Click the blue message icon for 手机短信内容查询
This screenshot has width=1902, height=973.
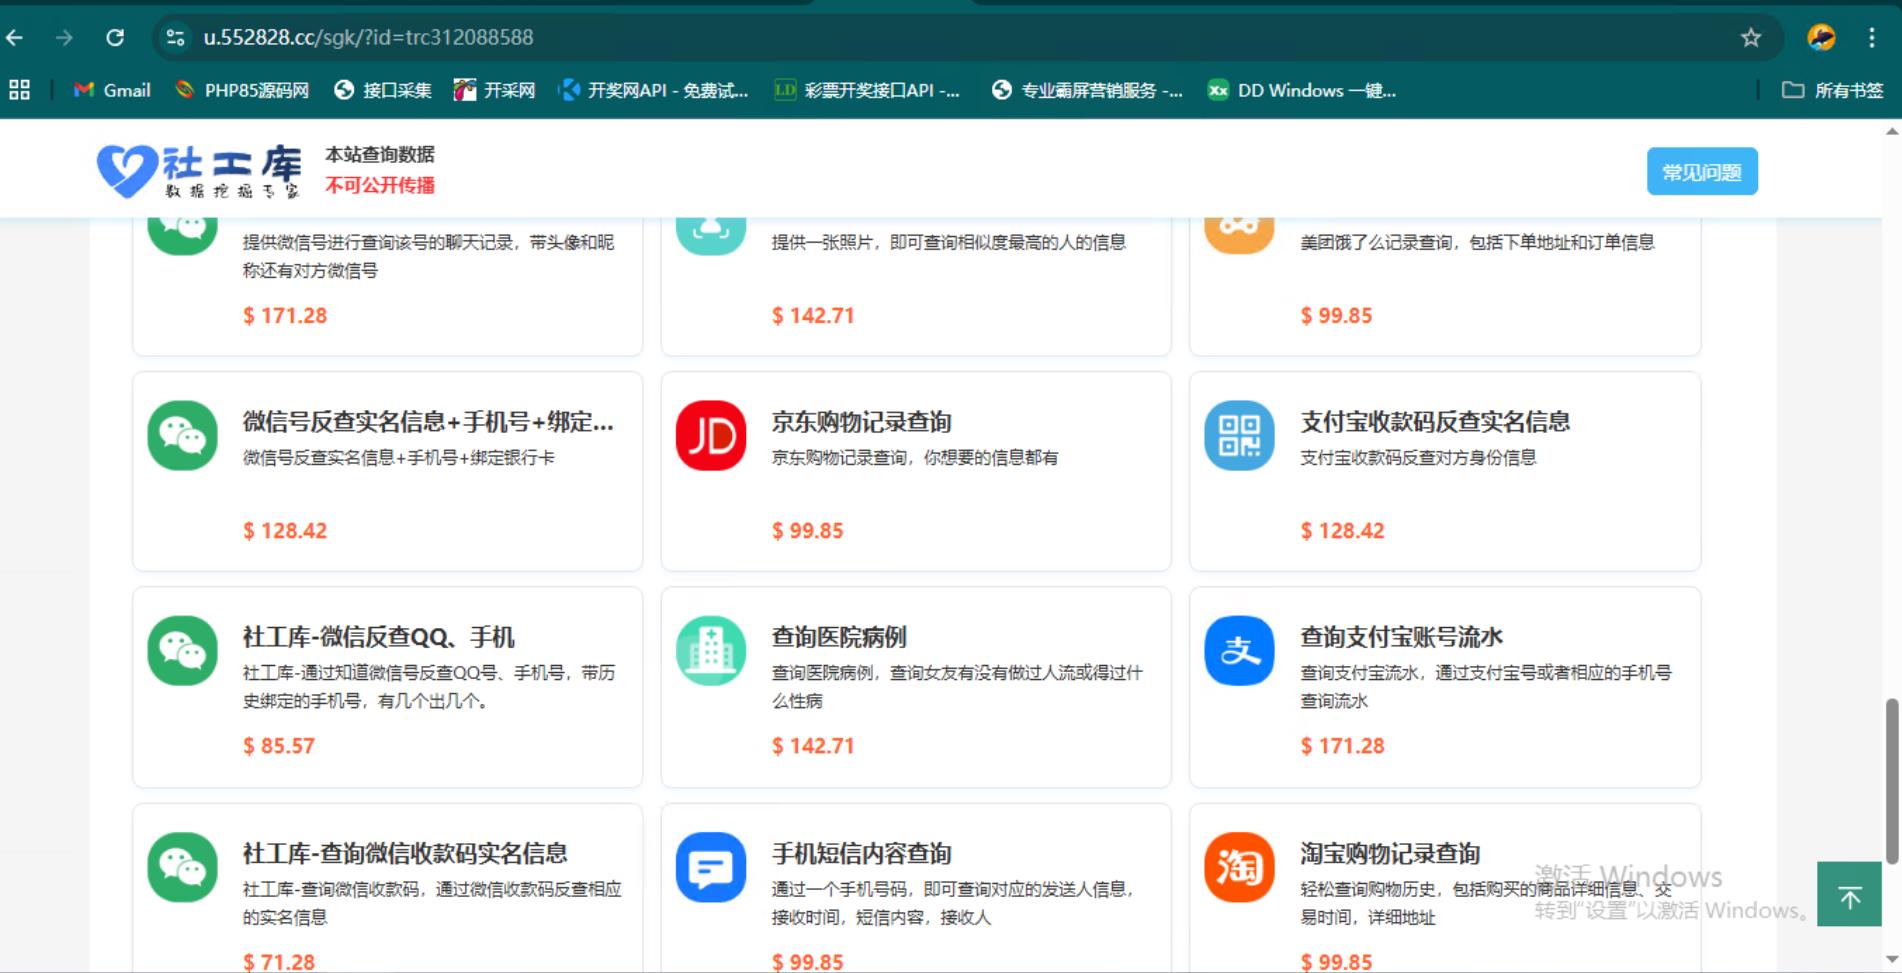[711, 867]
